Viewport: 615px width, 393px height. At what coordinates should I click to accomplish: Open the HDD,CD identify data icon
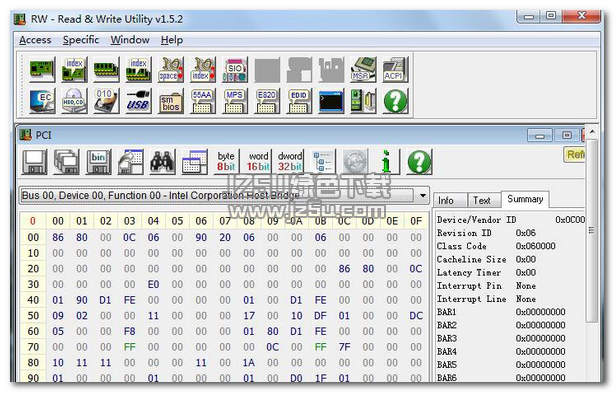tap(74, 101)
